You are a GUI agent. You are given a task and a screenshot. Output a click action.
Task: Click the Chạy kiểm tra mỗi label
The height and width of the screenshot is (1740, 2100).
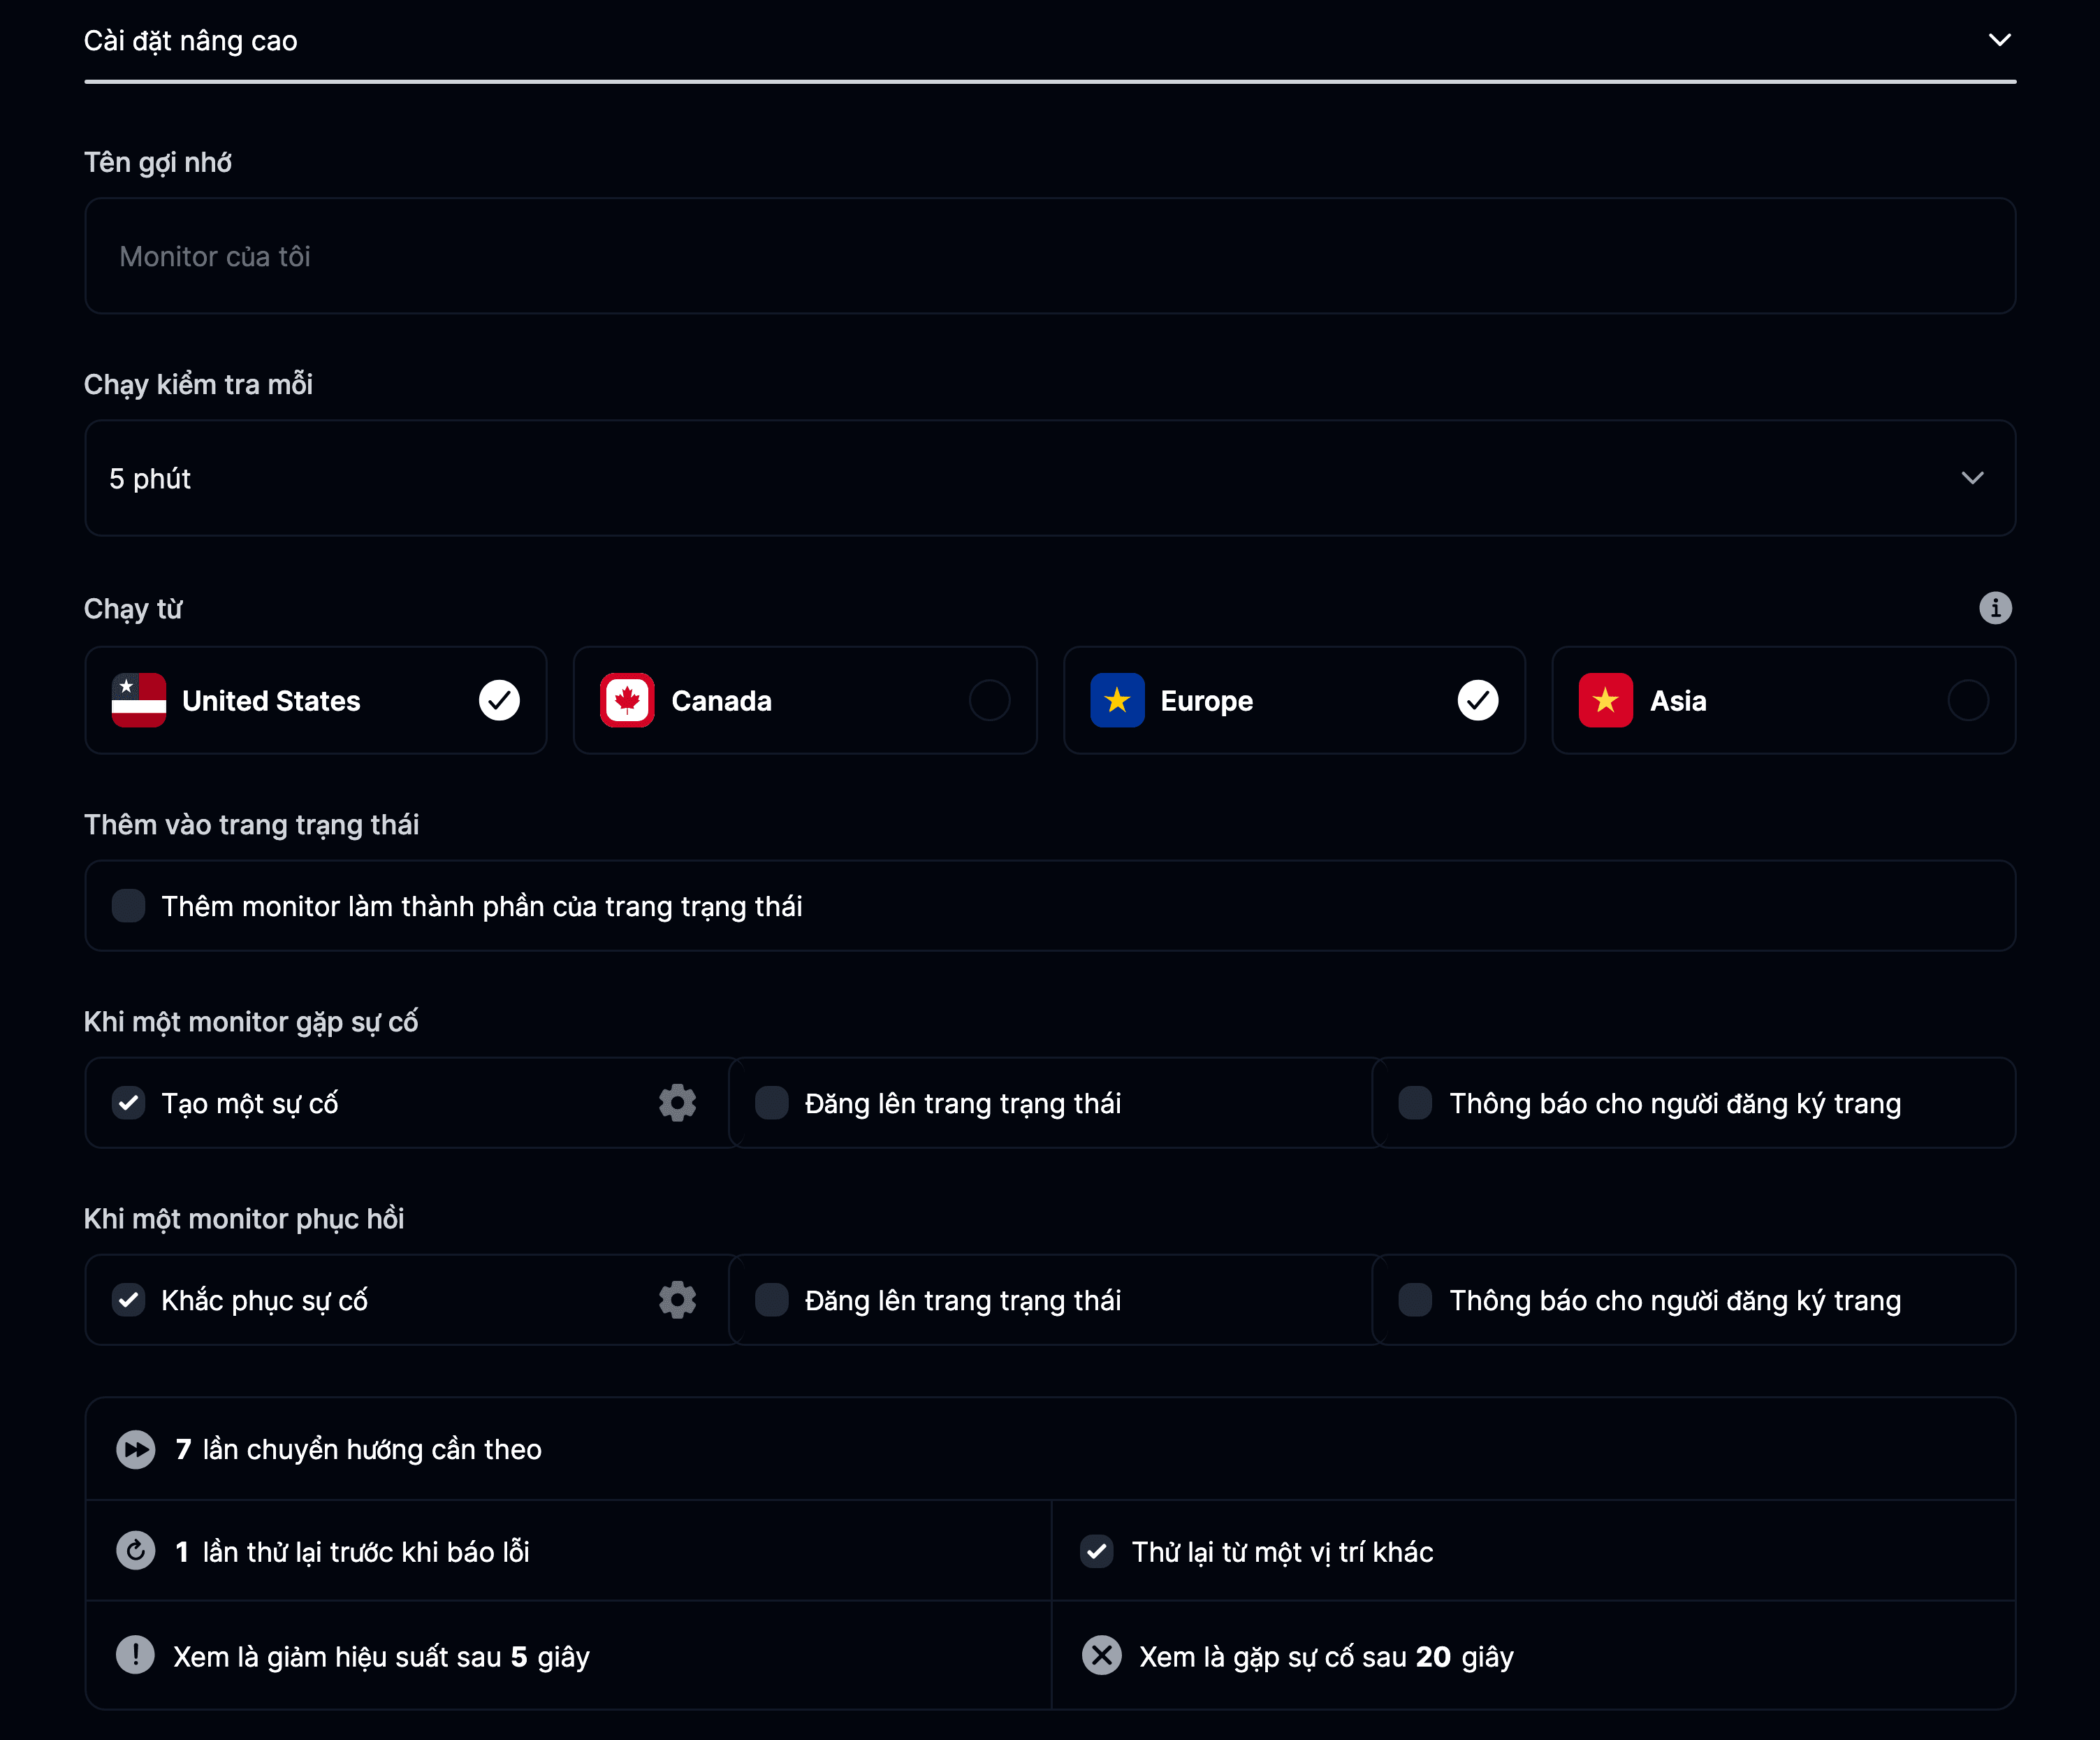tap(198, 385)
